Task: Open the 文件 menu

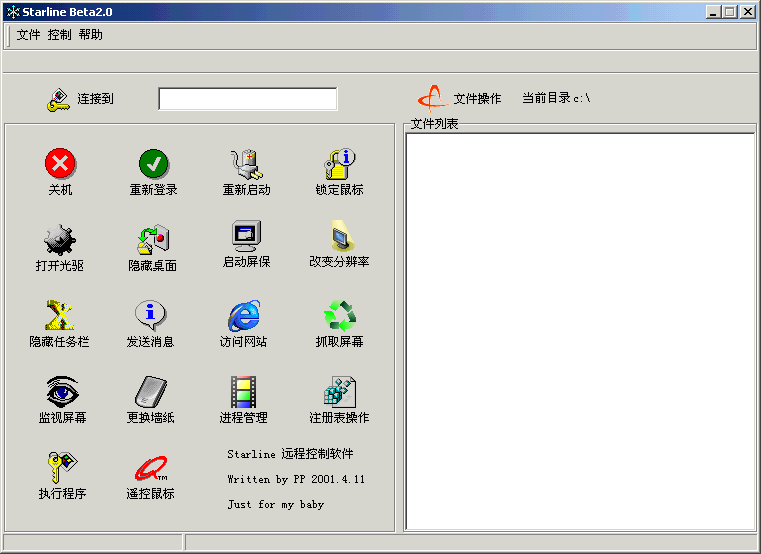Action: [x=28, y=35]
